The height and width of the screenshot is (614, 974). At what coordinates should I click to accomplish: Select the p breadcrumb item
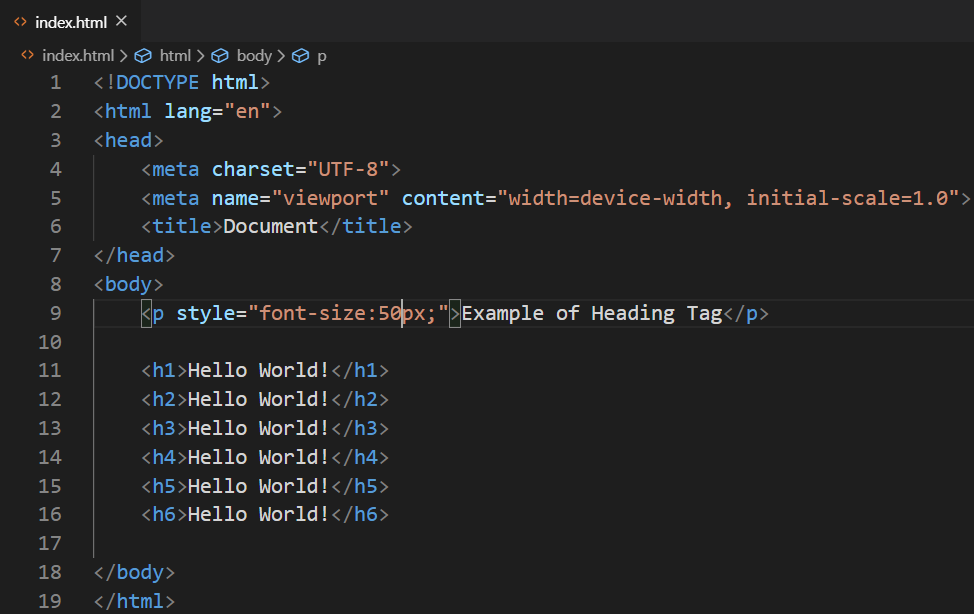[321, 56]
